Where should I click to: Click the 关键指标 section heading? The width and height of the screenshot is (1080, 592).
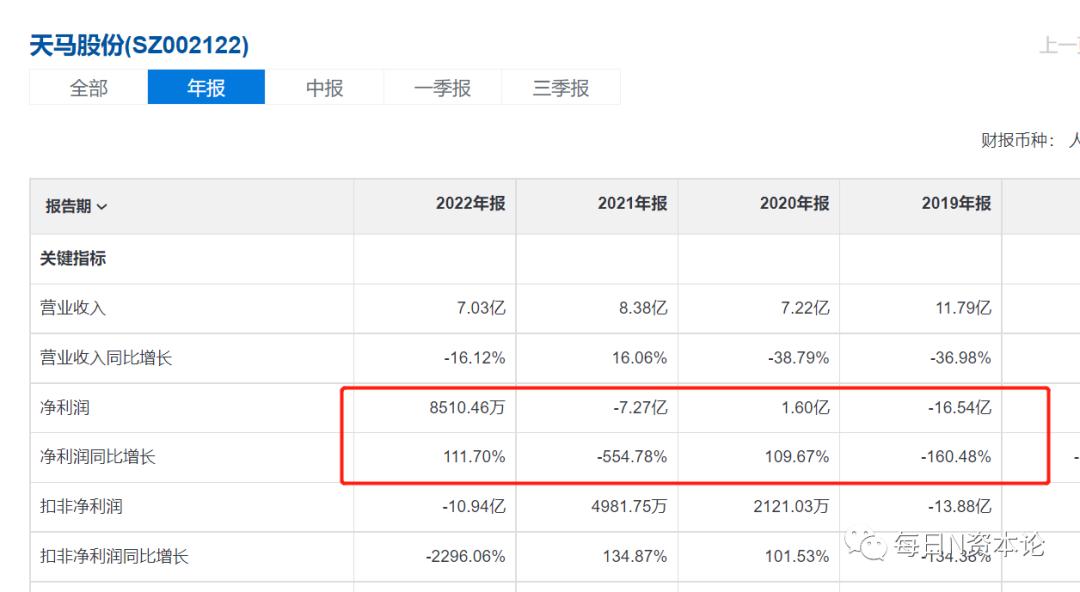pos(73,258)
